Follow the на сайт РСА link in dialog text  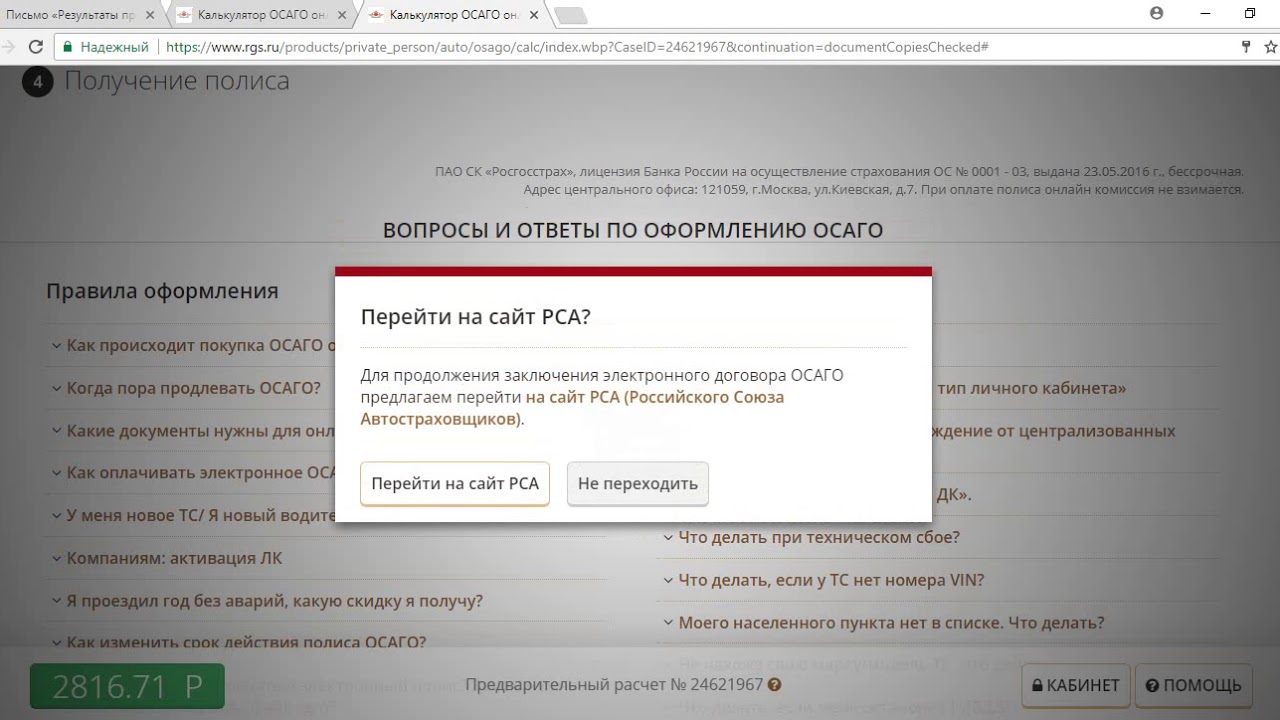pyautogui.click(x=572, y=408)
